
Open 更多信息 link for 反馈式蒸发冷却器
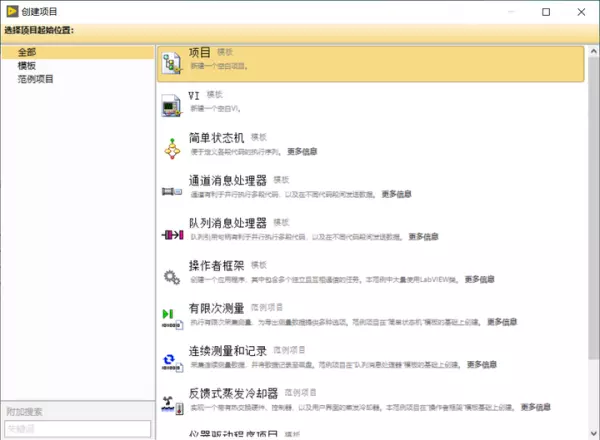535,407
